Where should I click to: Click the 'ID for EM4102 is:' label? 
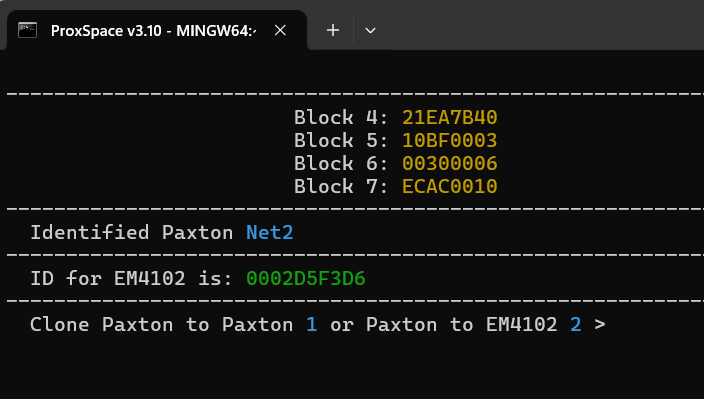[x=131, y=279]
